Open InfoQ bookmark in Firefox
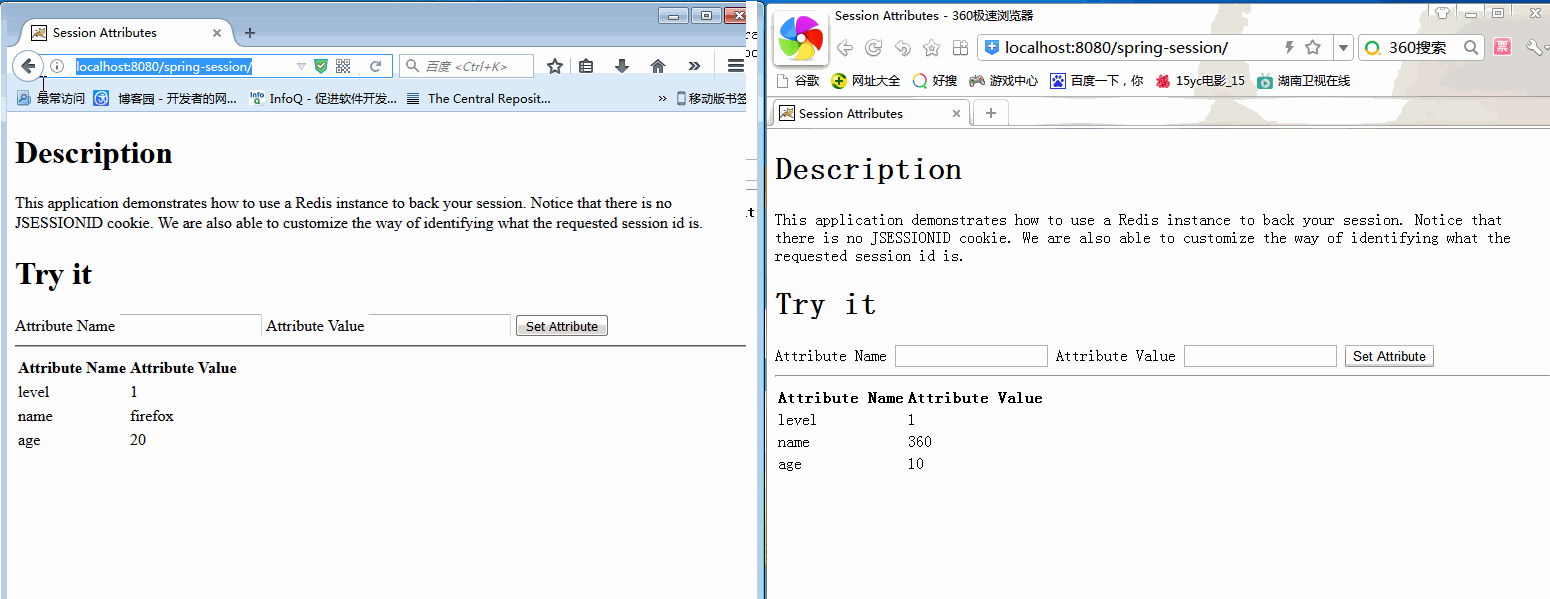 pyautogui.click(x=322, y=98)
